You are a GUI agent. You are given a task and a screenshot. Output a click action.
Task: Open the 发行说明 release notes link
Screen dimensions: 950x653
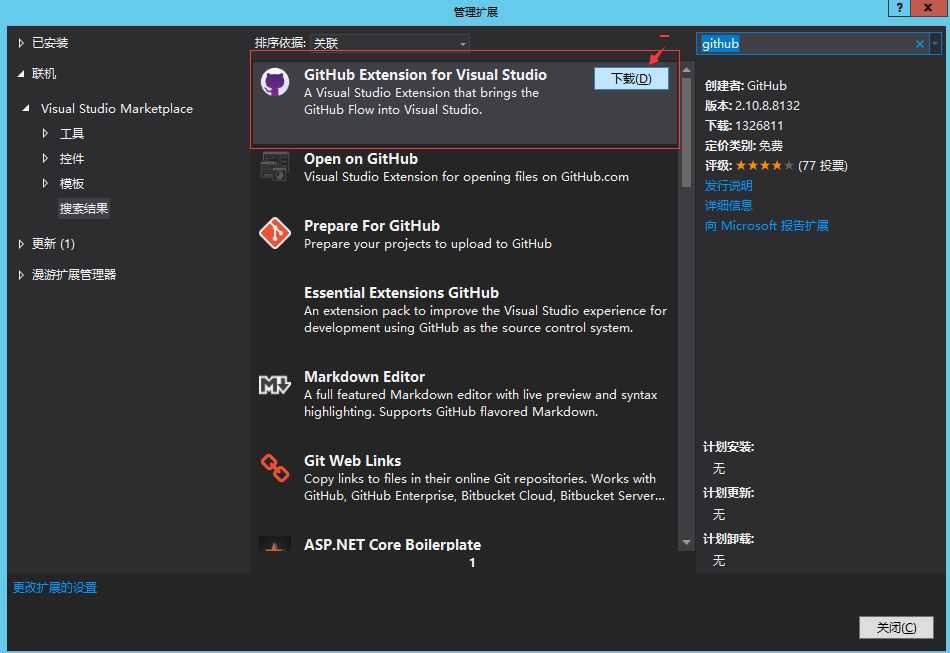[x=728, y=185]
